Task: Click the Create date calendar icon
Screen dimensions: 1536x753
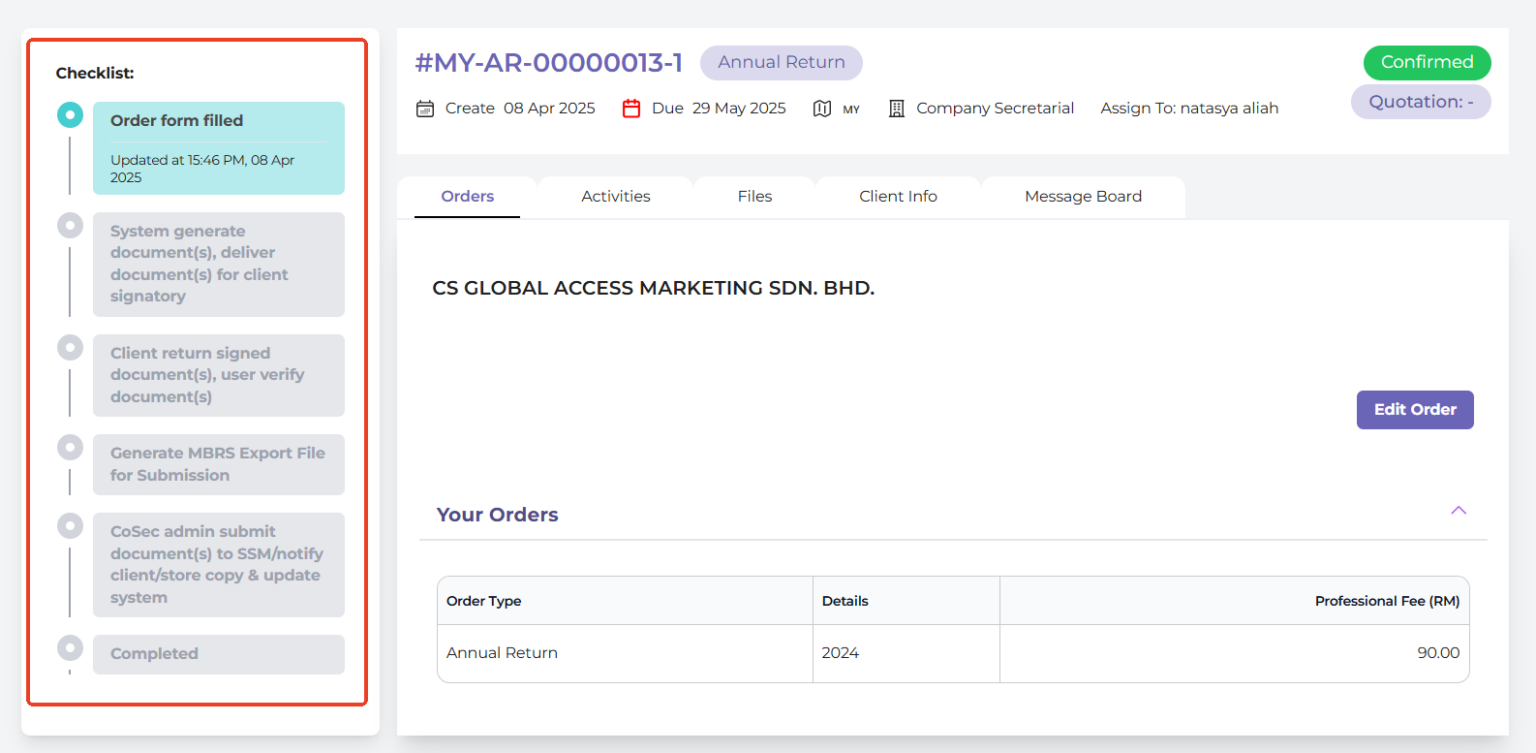Action: pyautogui.click(x=425, y=107)
